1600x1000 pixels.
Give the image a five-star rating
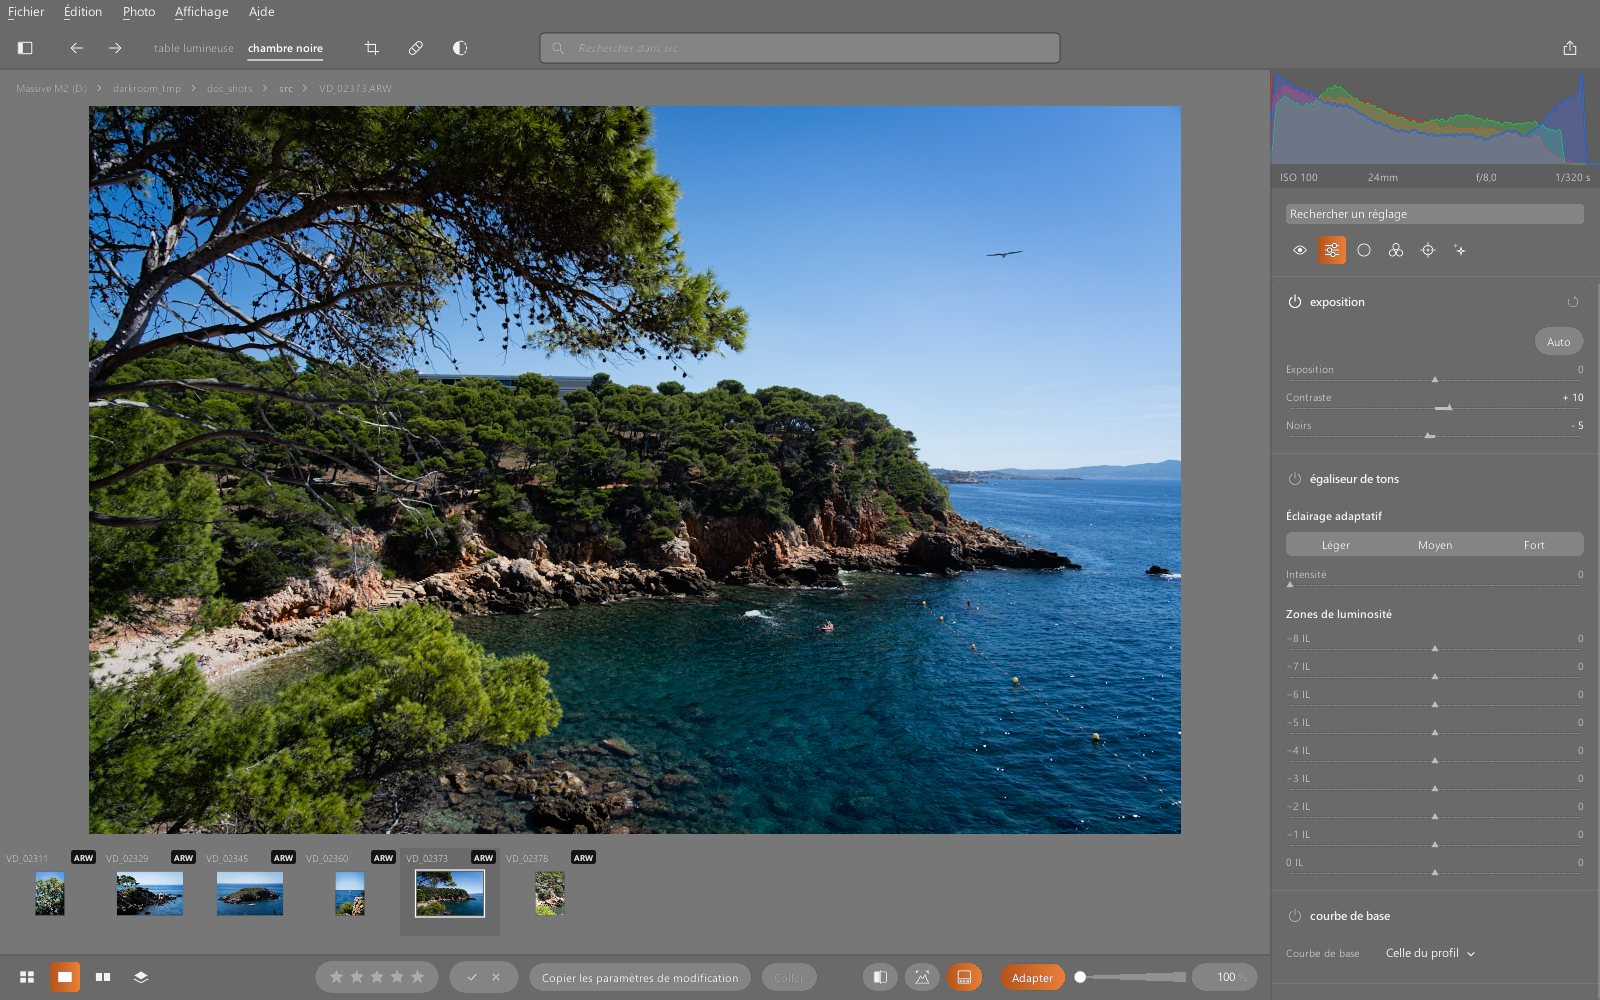pyautogui.click(x=417, y=977)
